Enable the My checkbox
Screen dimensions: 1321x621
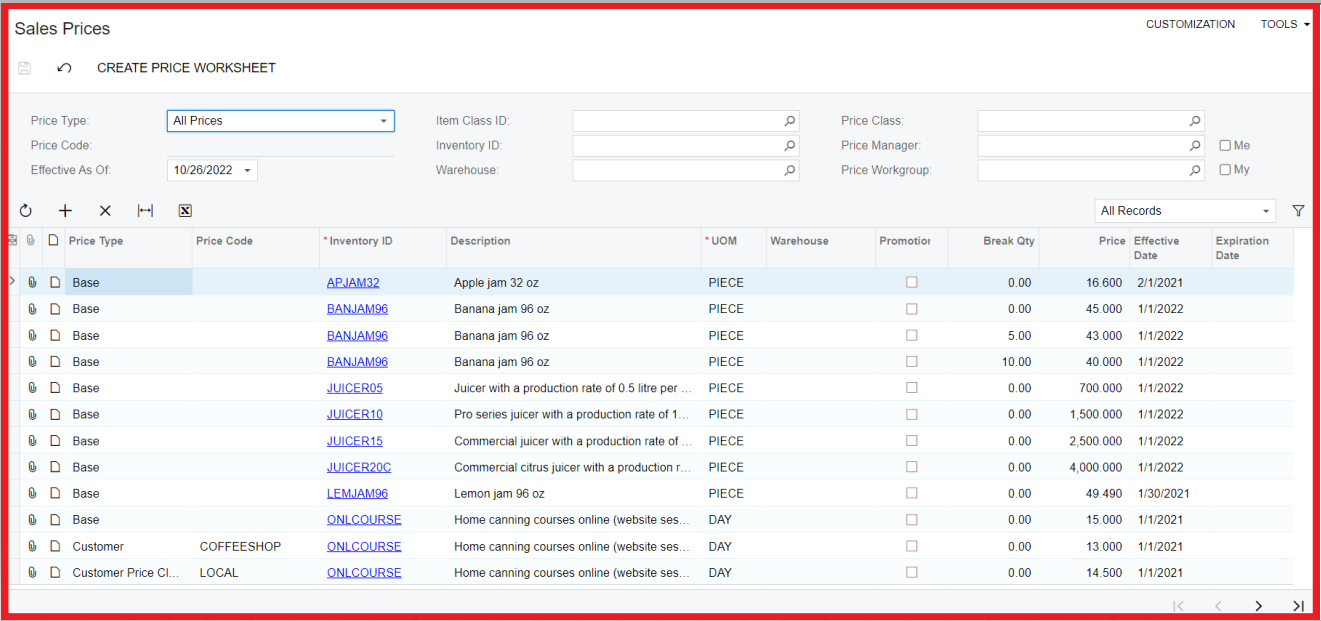click(1225, 169)
